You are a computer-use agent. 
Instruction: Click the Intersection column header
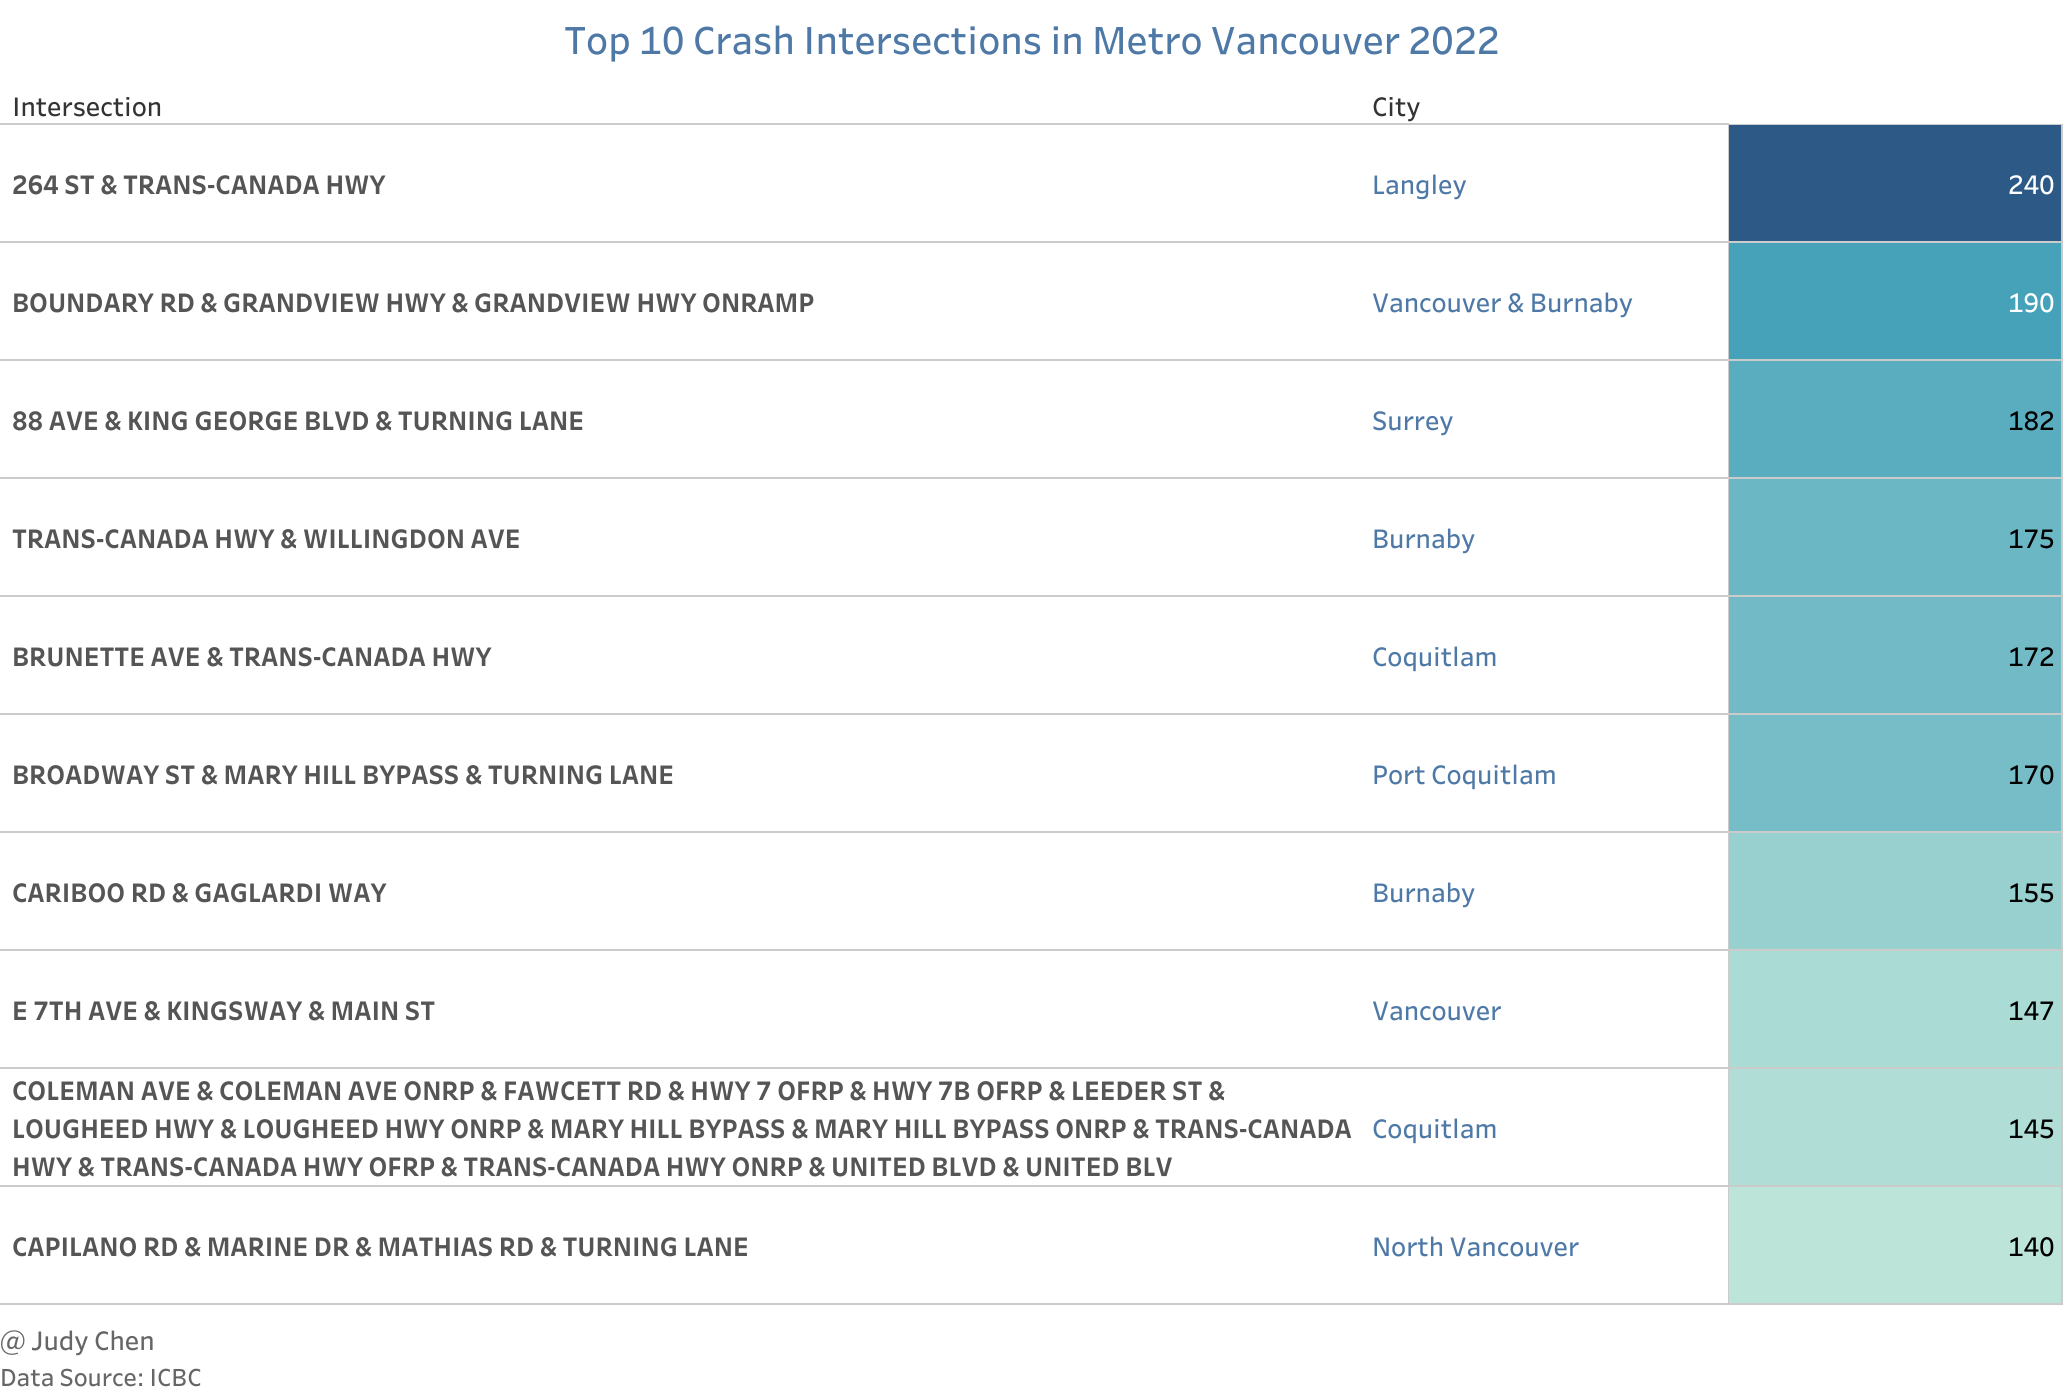[x=87, y=107]
